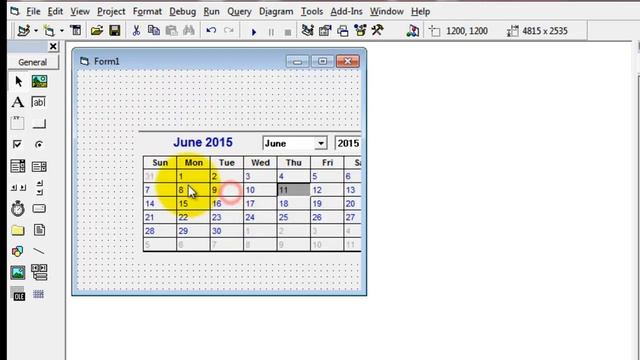640x360 pixels.
Task: Select the Pointer tool in toolbox
Action: 18,81
